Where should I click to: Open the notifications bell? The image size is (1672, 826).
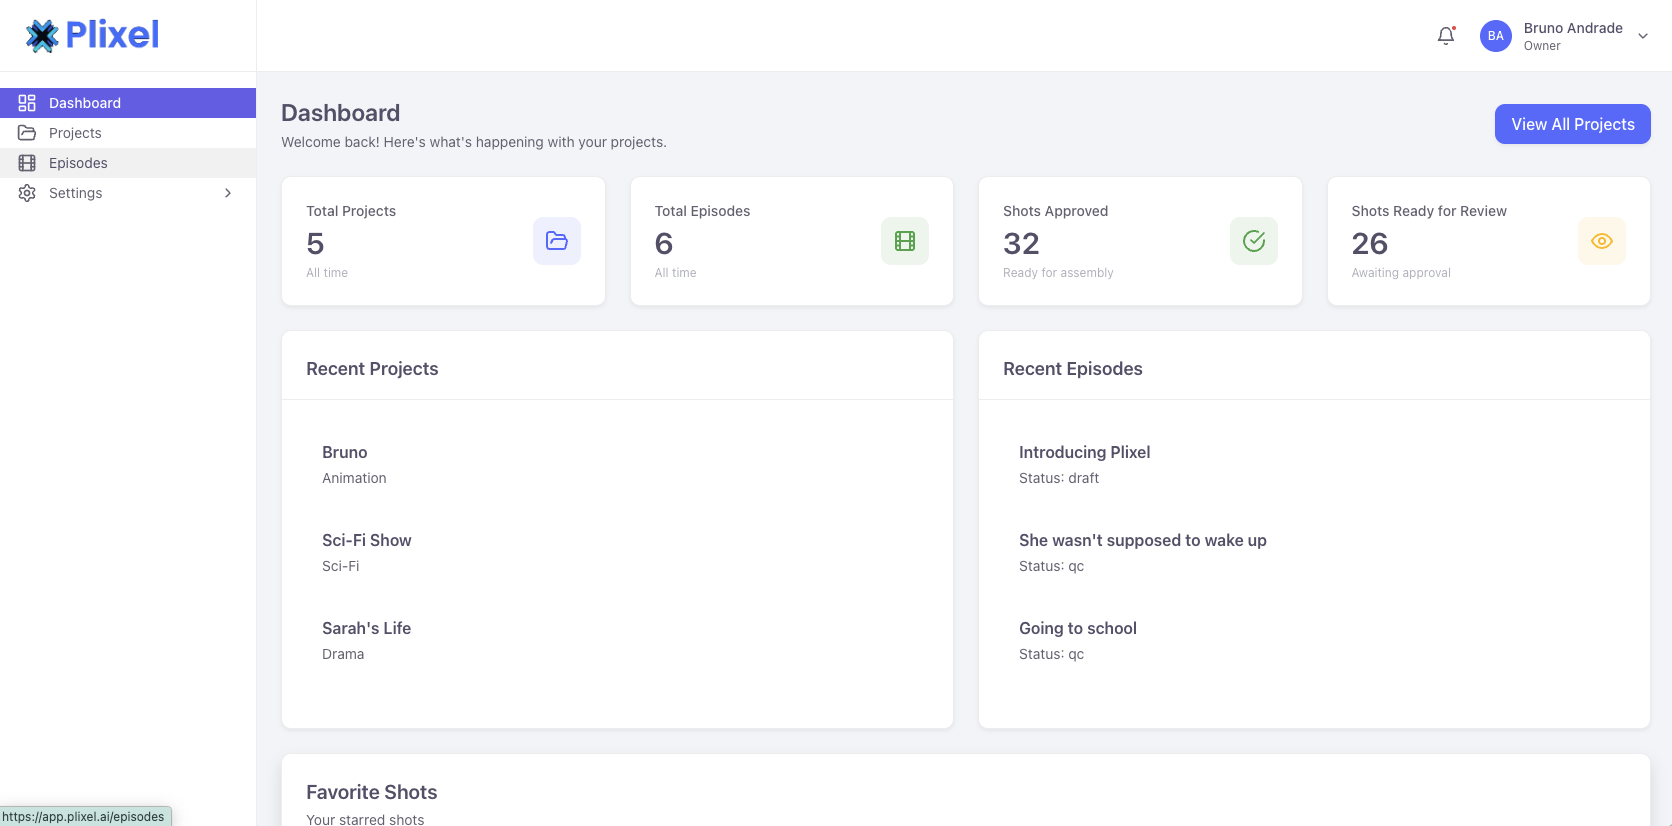point(1446,36)
